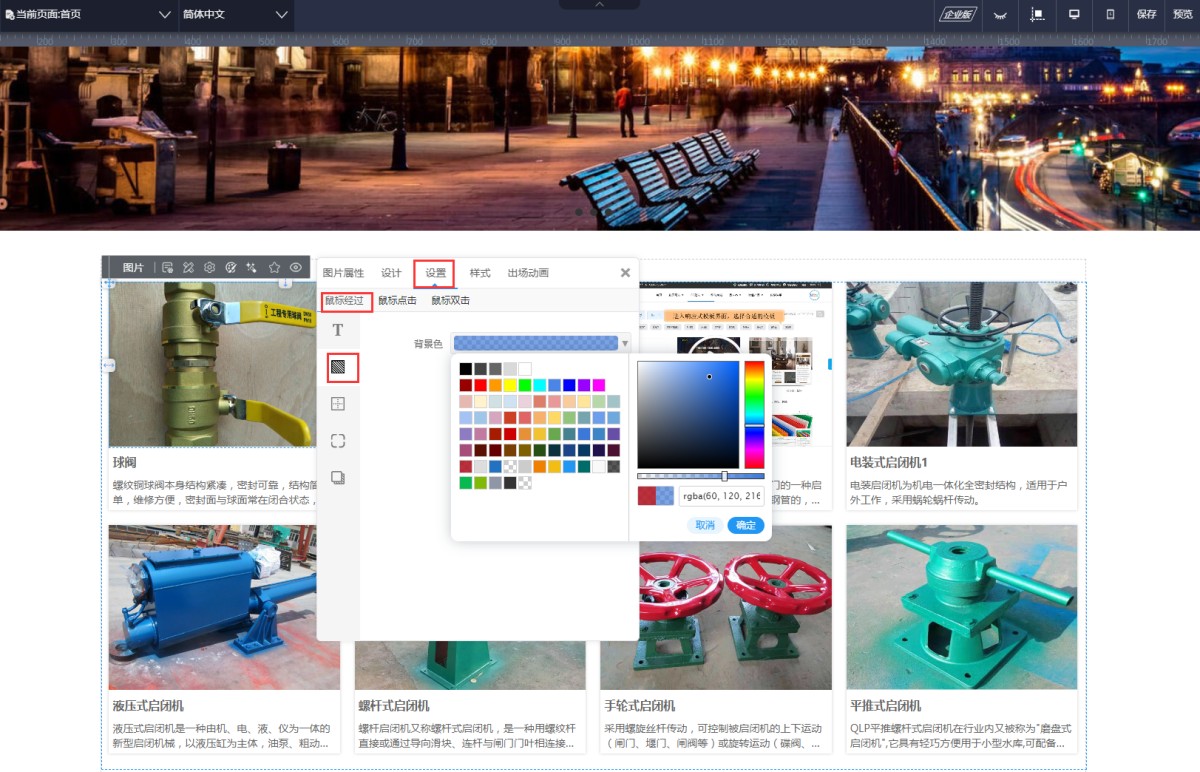Click the 电装式启闭机1 product title
The width and height of the screenshot is (1200, 772).
click(x=889, y=463)
